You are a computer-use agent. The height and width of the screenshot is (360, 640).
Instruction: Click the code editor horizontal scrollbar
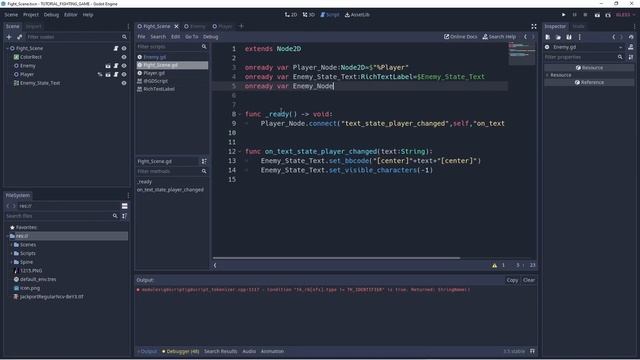click(x=336, y=258)
